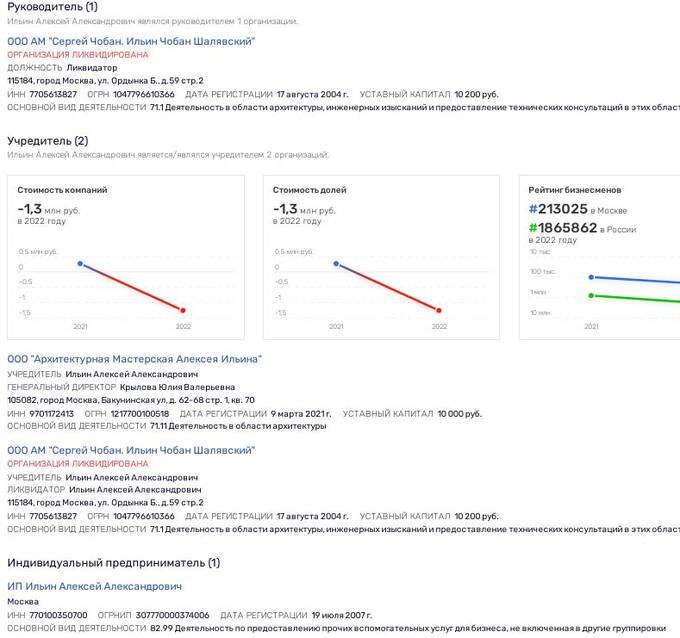Click 2021 blue point in Стоимость компаний chart

[x=79, y=264]
